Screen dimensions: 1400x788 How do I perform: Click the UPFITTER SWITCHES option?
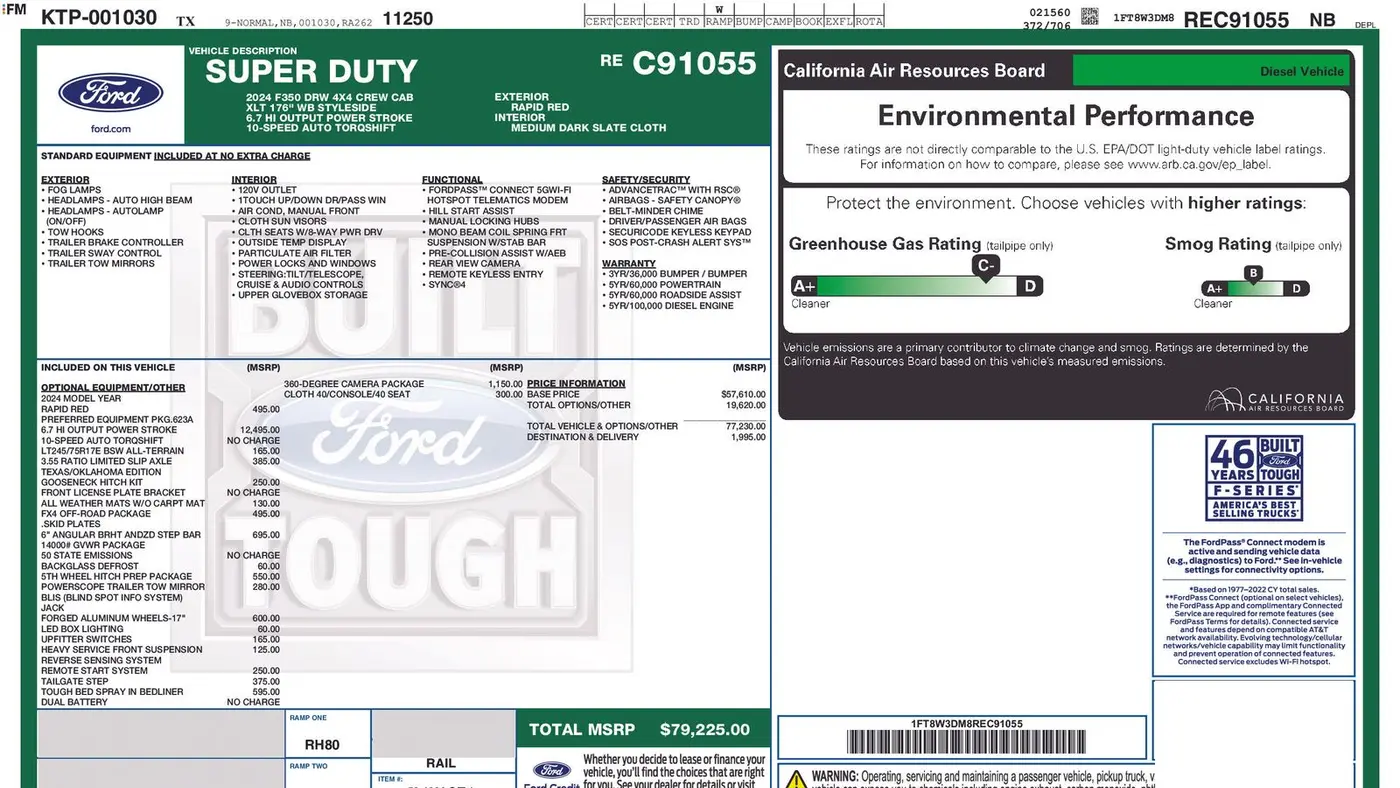pyautogui.click(x=86, y=639)
